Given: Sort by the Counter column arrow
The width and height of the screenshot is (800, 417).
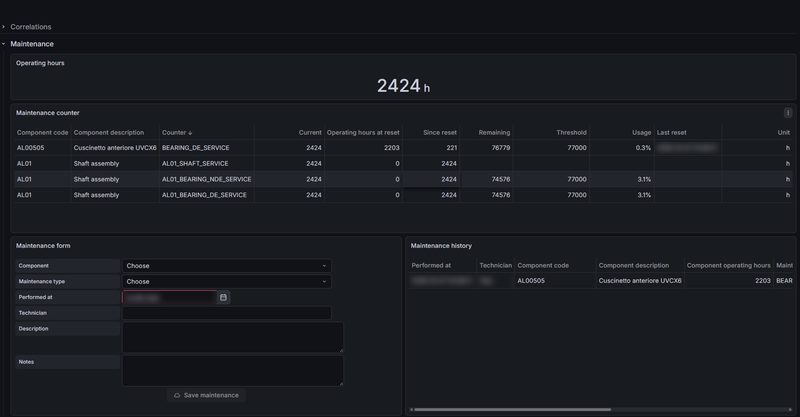Looking at the screenshot, I should (190, 133).
